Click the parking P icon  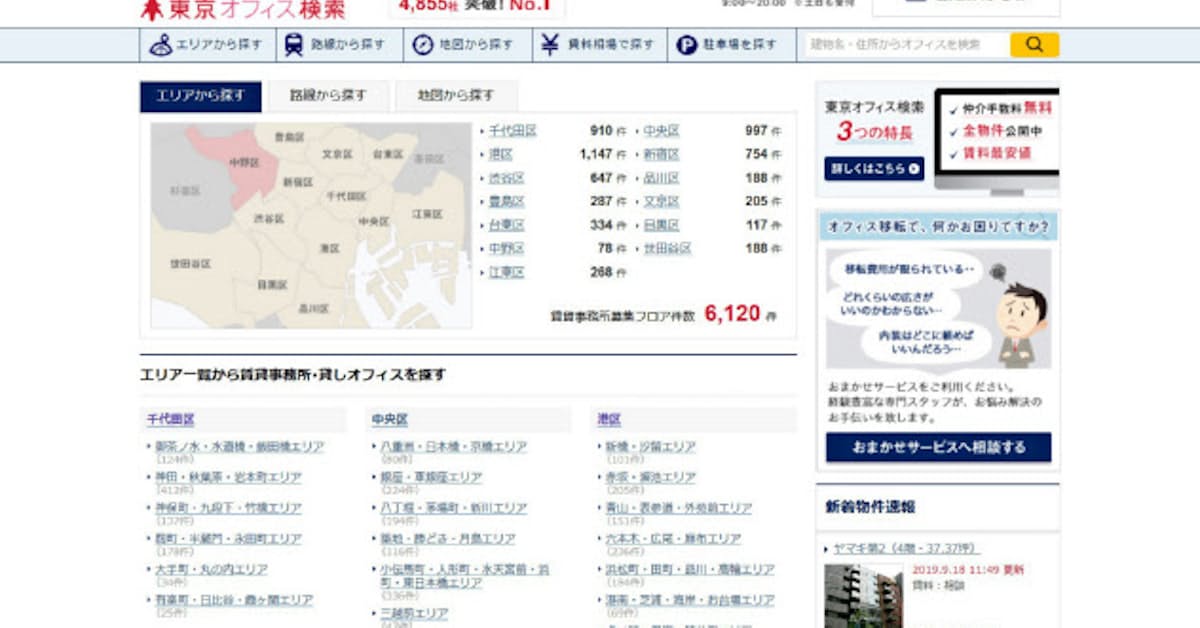(x=686, y=45)
